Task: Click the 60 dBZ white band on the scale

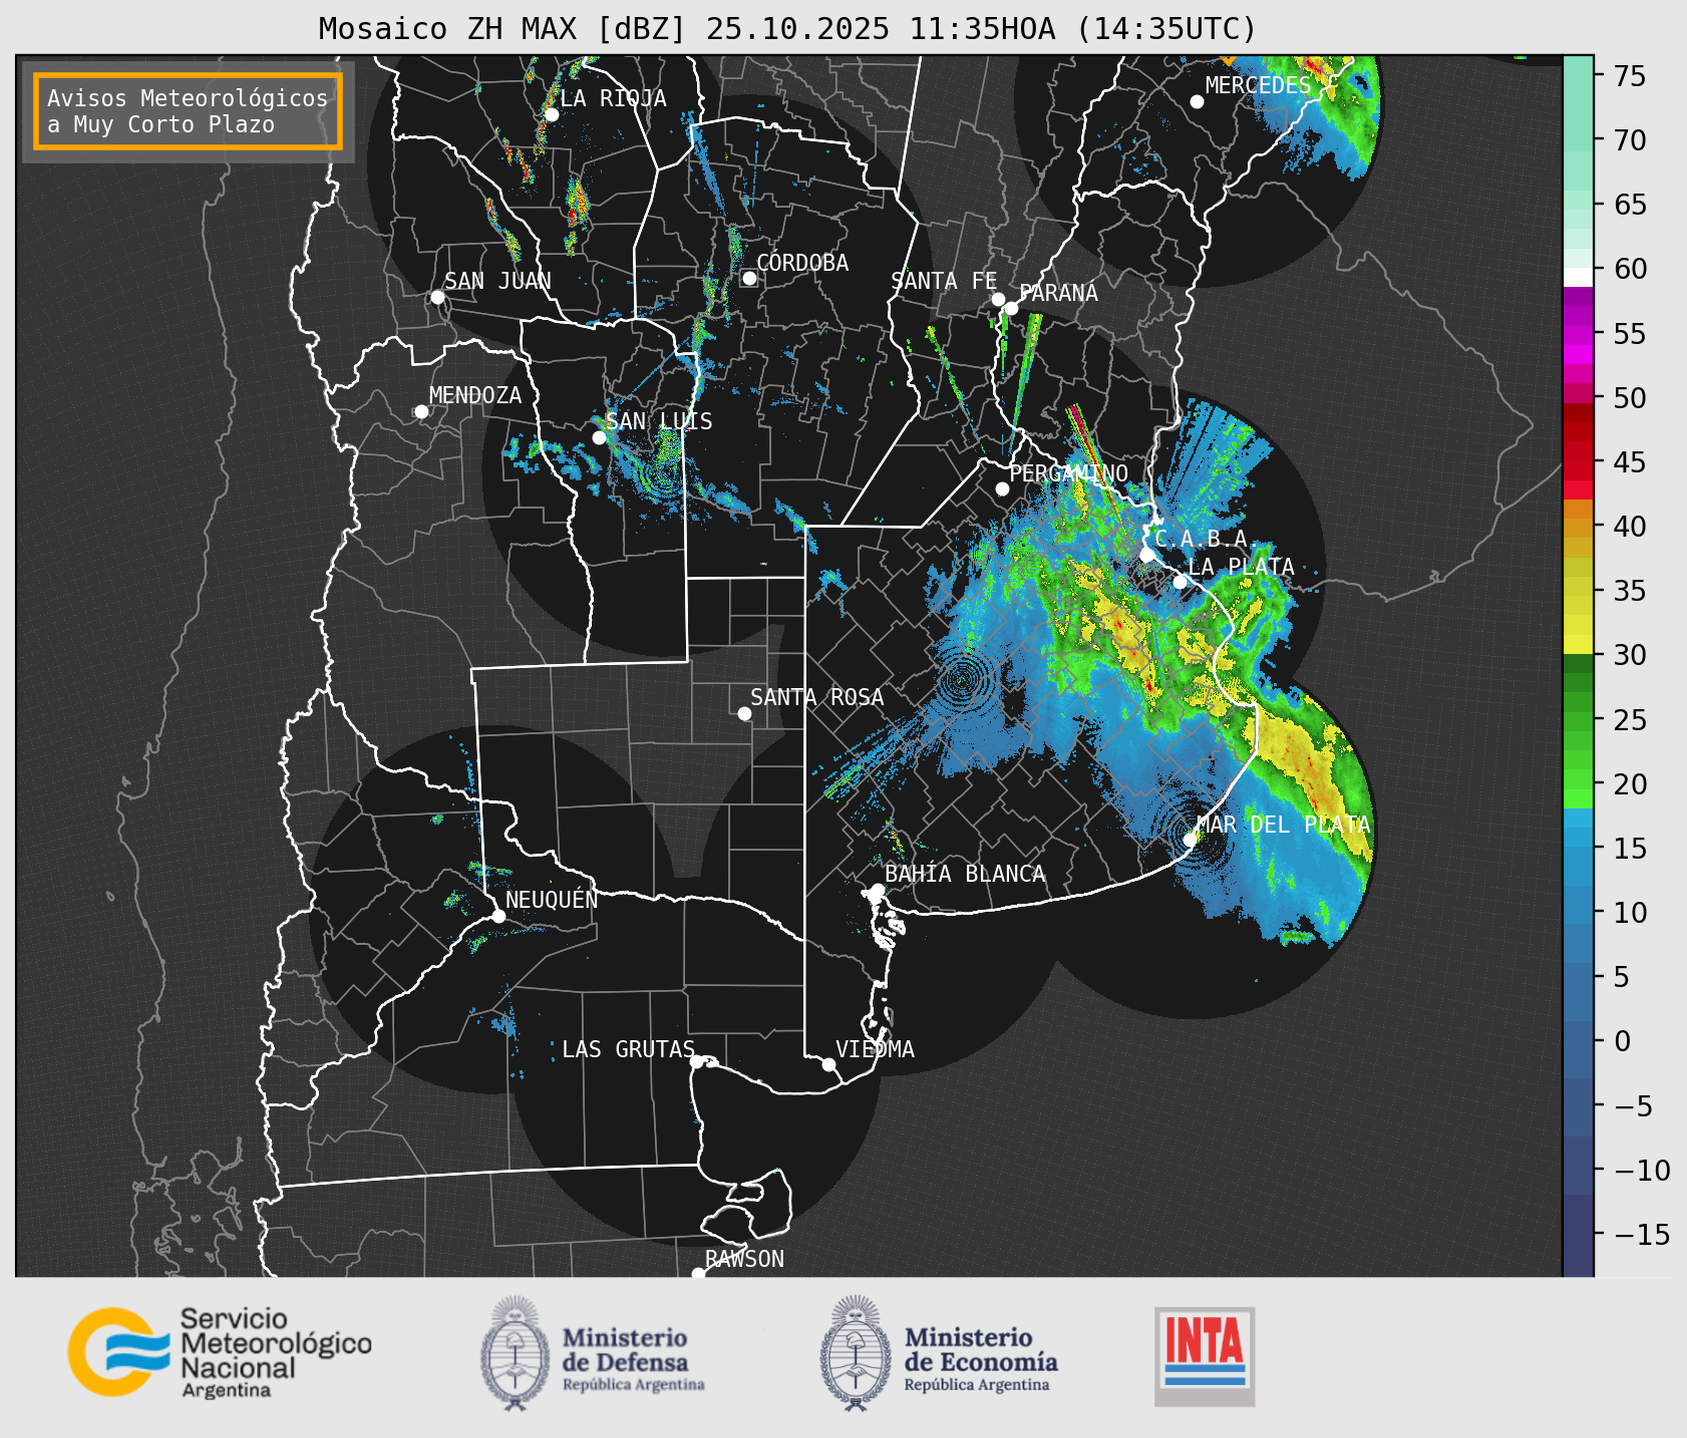Action: tap(1577, 277)
